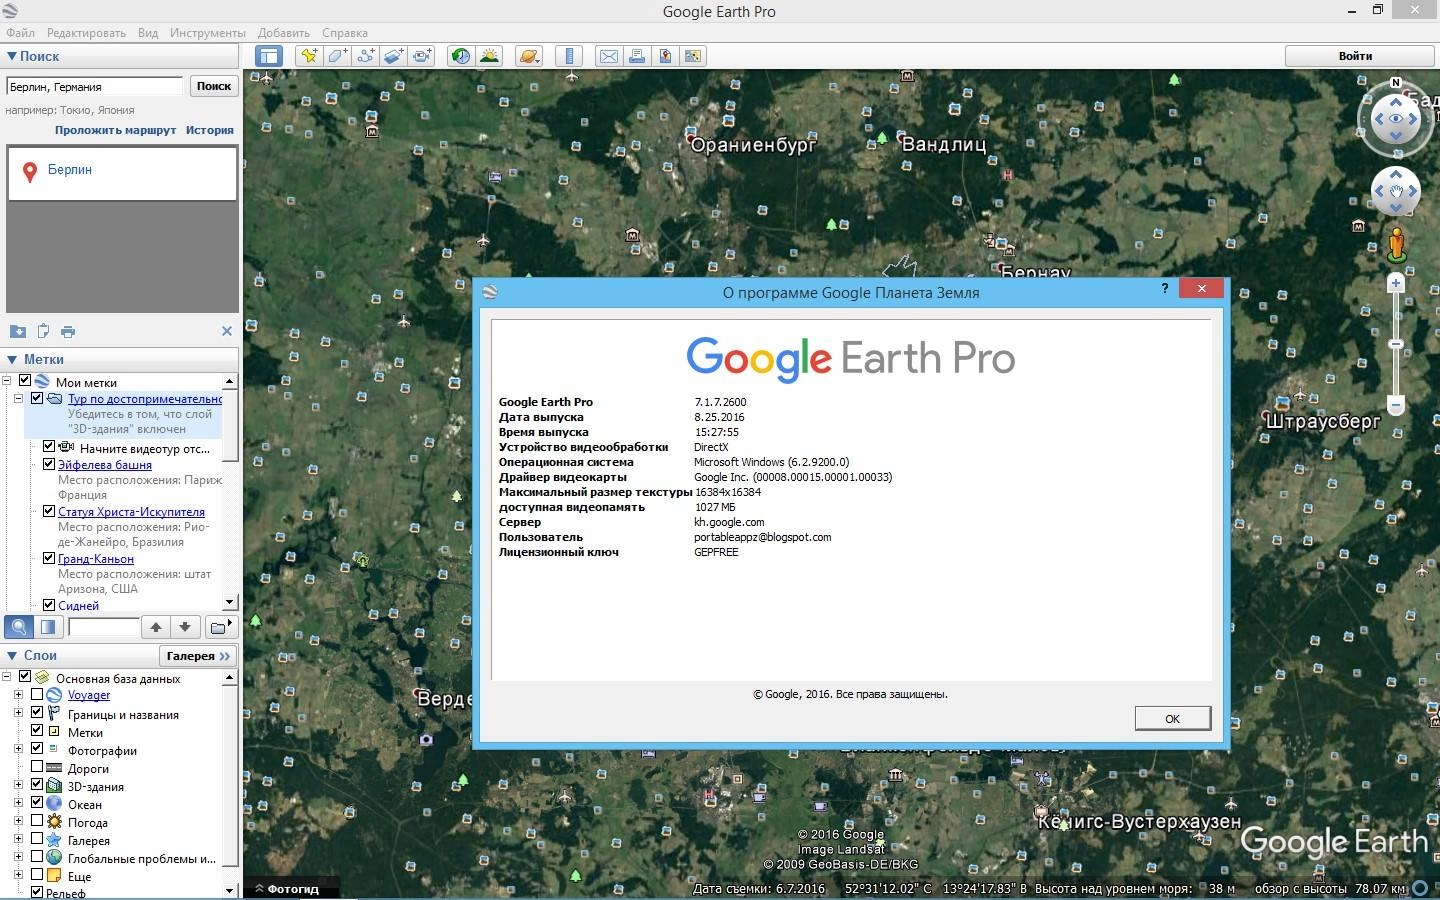This screenshot has height=900, width=1440.
Task: Click the Street View pegman icon
Action: (x=1397, y=244)
